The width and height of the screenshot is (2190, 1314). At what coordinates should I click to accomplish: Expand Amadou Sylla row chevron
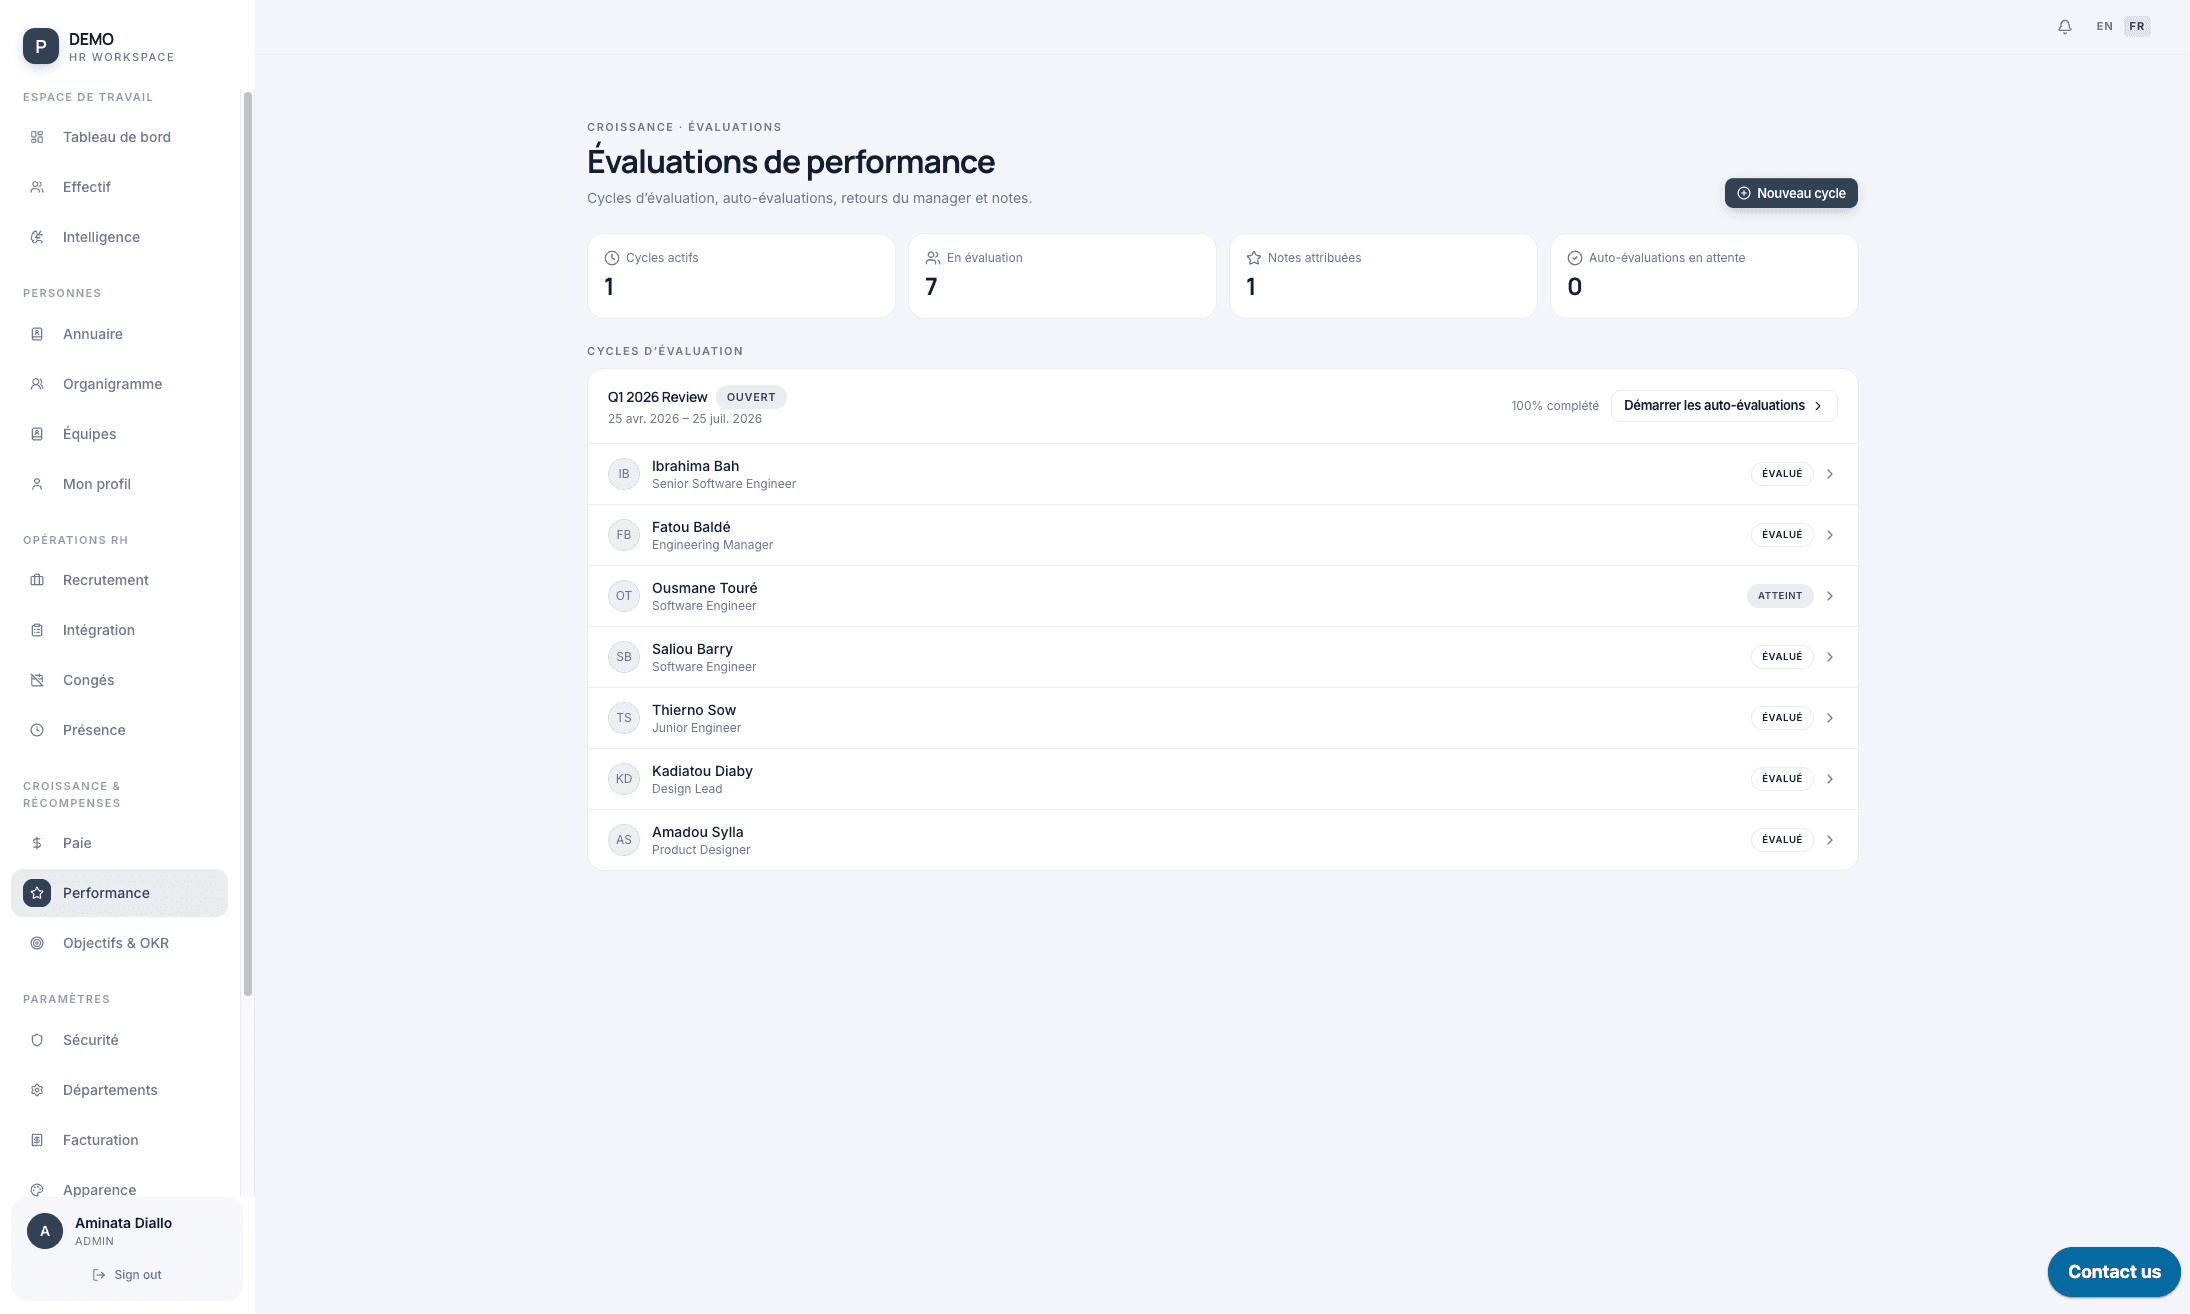point(1830,840)
